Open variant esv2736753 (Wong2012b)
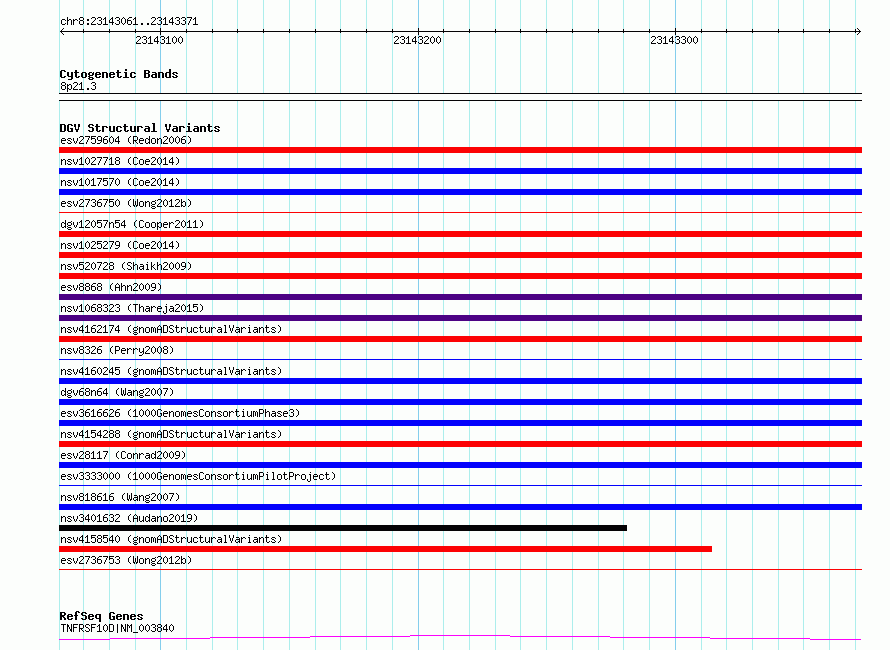 [x=126, y=560]
